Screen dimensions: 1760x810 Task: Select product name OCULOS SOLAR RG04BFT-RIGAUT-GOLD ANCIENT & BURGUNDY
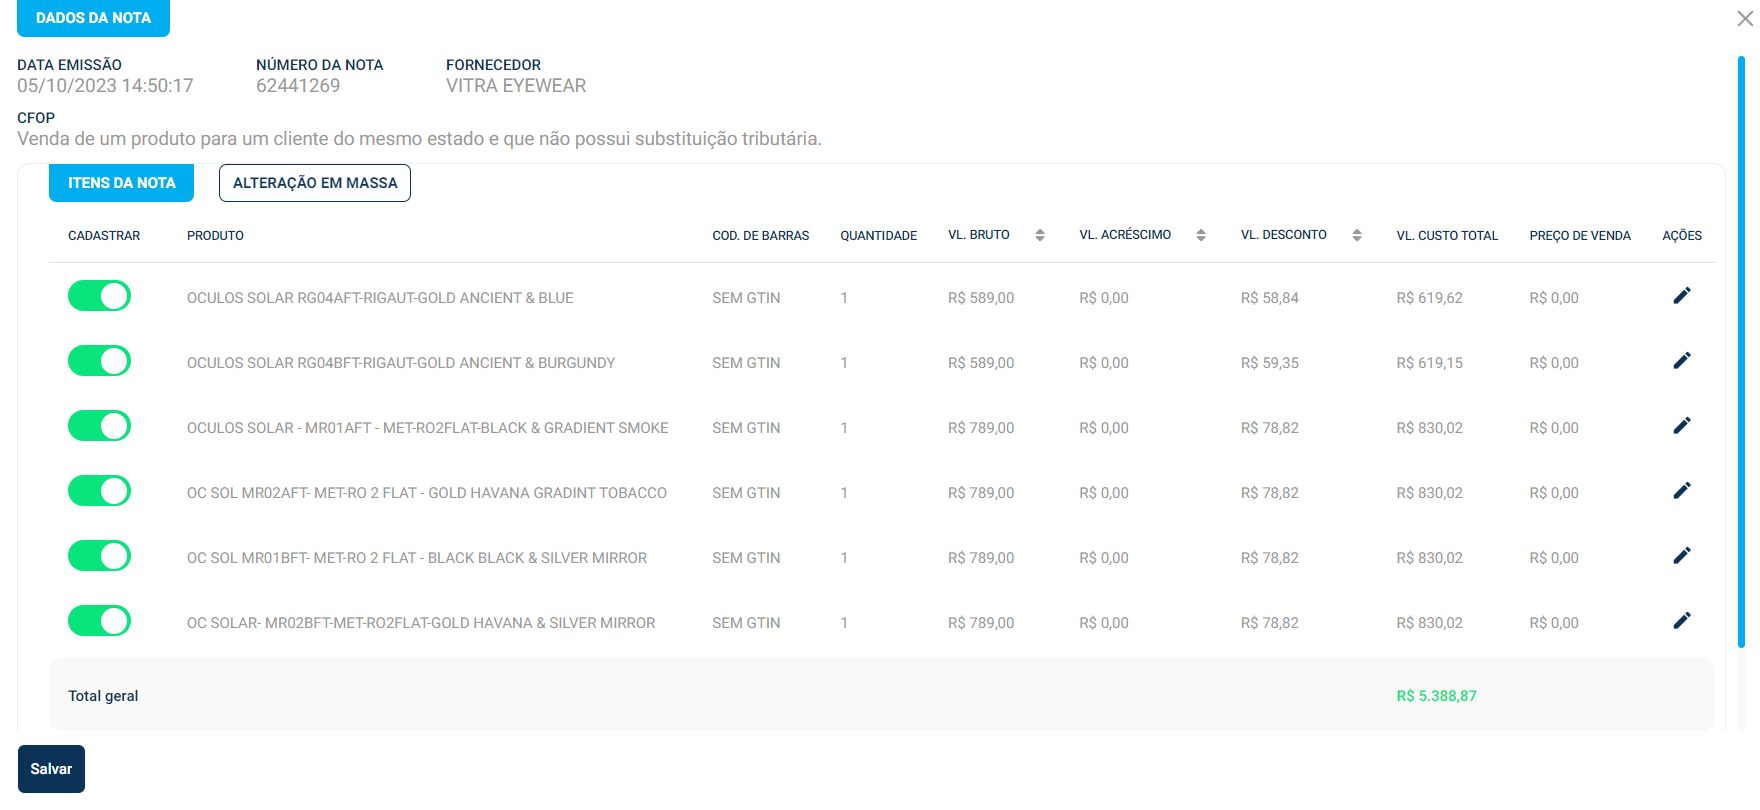point(401,363)
